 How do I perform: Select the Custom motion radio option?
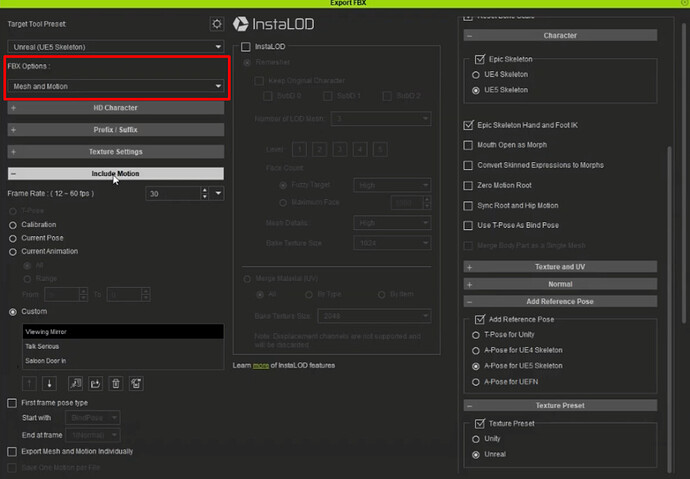(13, 312)
